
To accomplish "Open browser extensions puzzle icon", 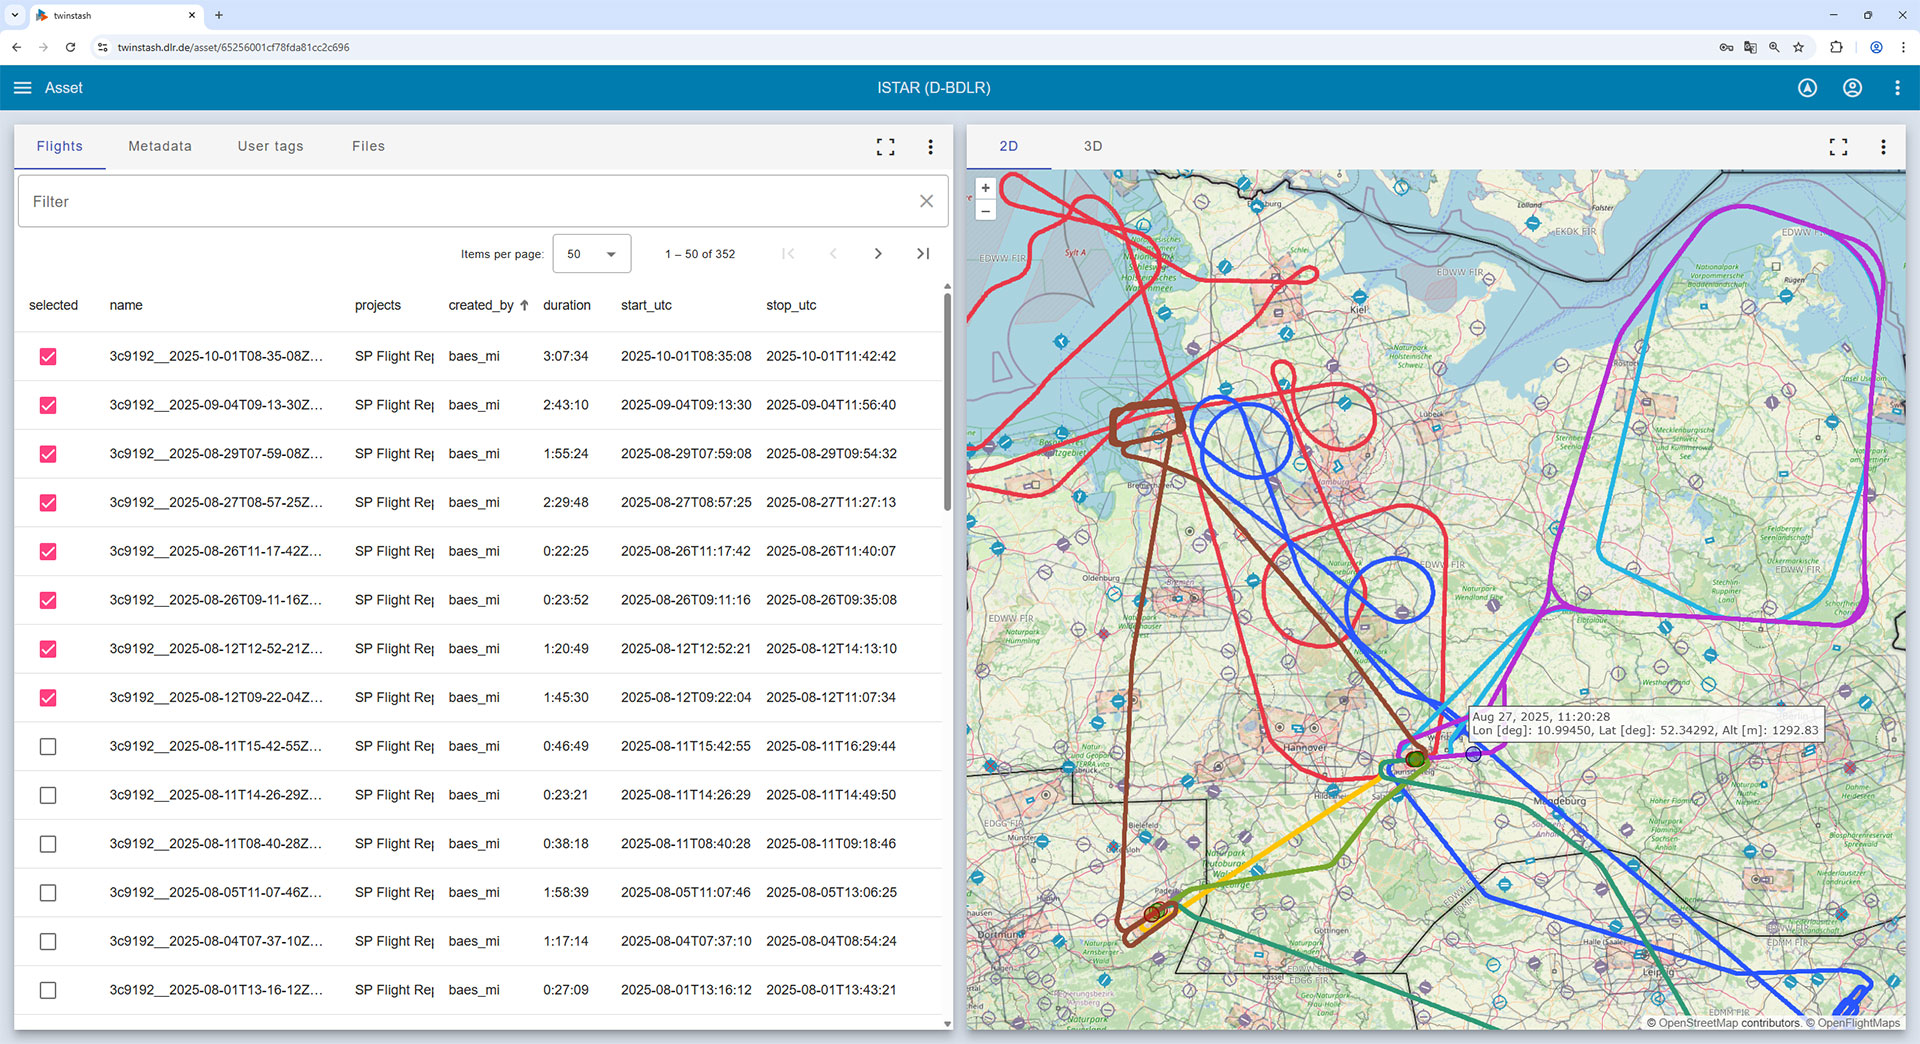I will coord(1836,47).
